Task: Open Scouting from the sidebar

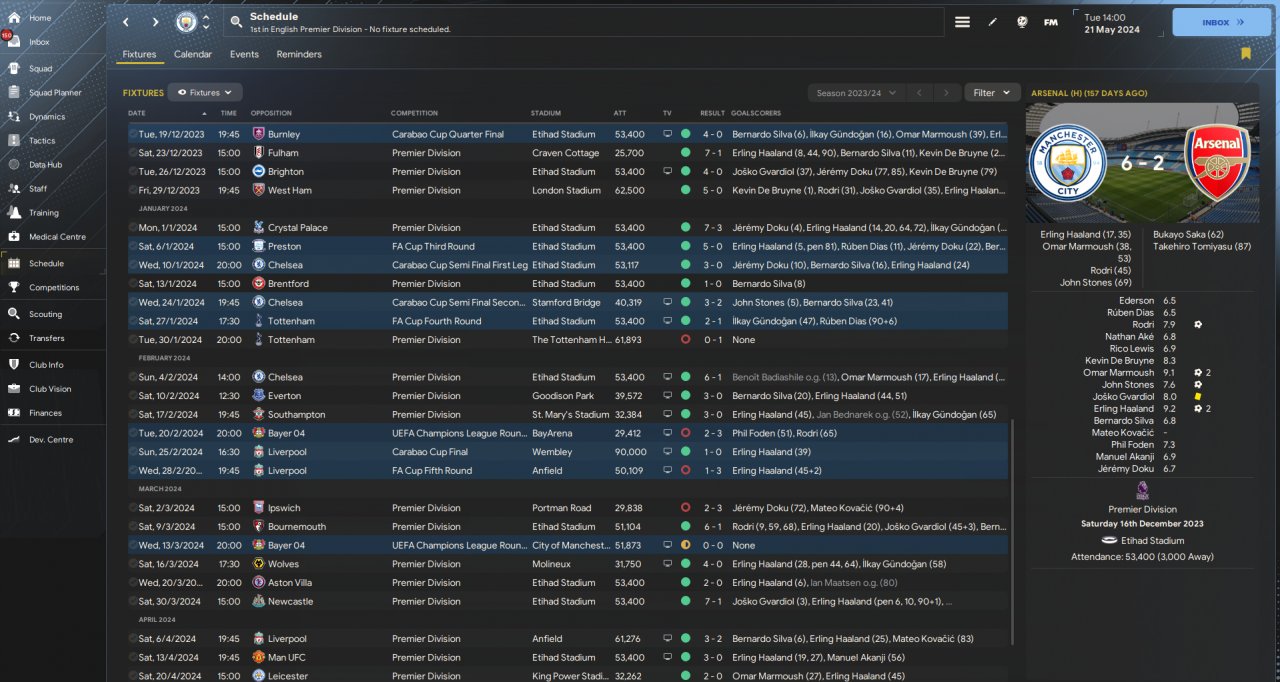Action: [x=45, y=314]
